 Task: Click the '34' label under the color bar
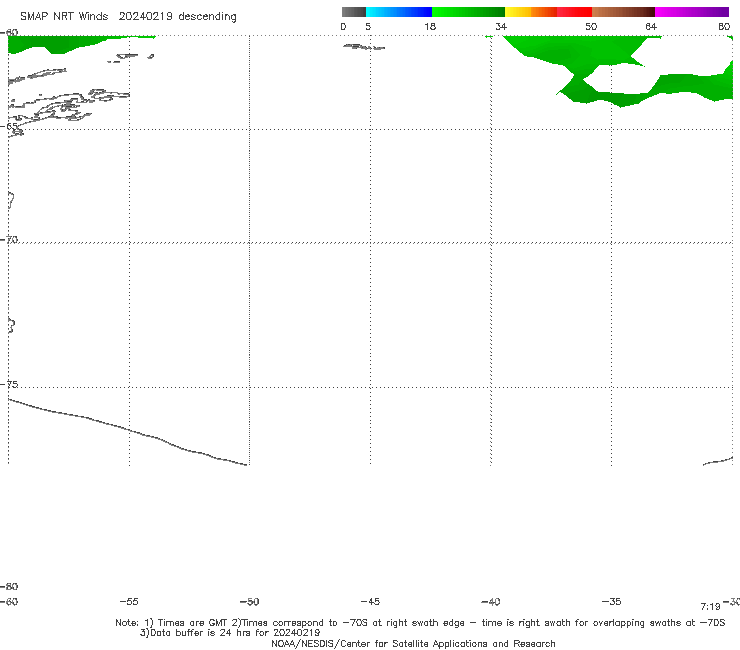click(x=501, y=27)
